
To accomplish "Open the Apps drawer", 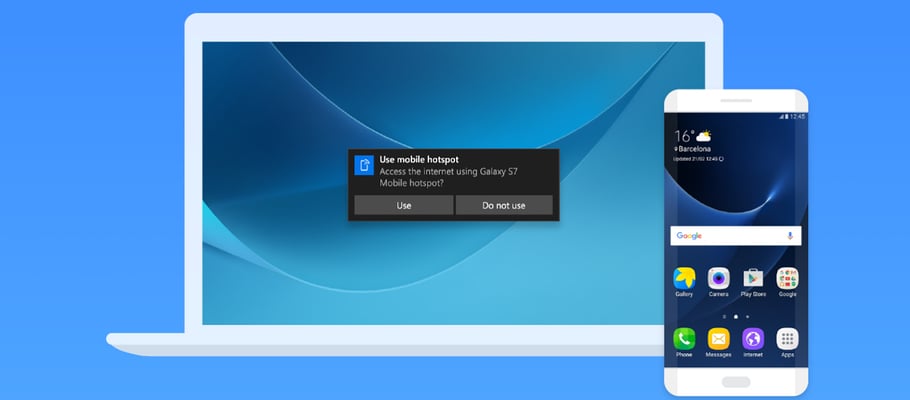I will (788, 338).
